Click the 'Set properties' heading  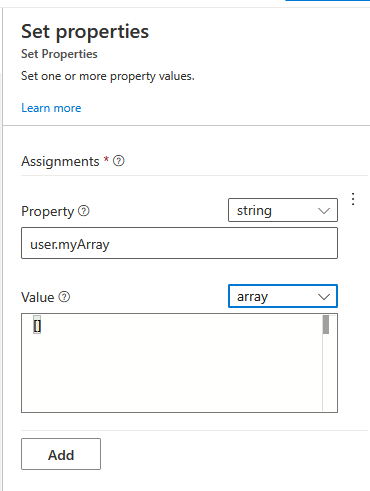tap(85, 32)
